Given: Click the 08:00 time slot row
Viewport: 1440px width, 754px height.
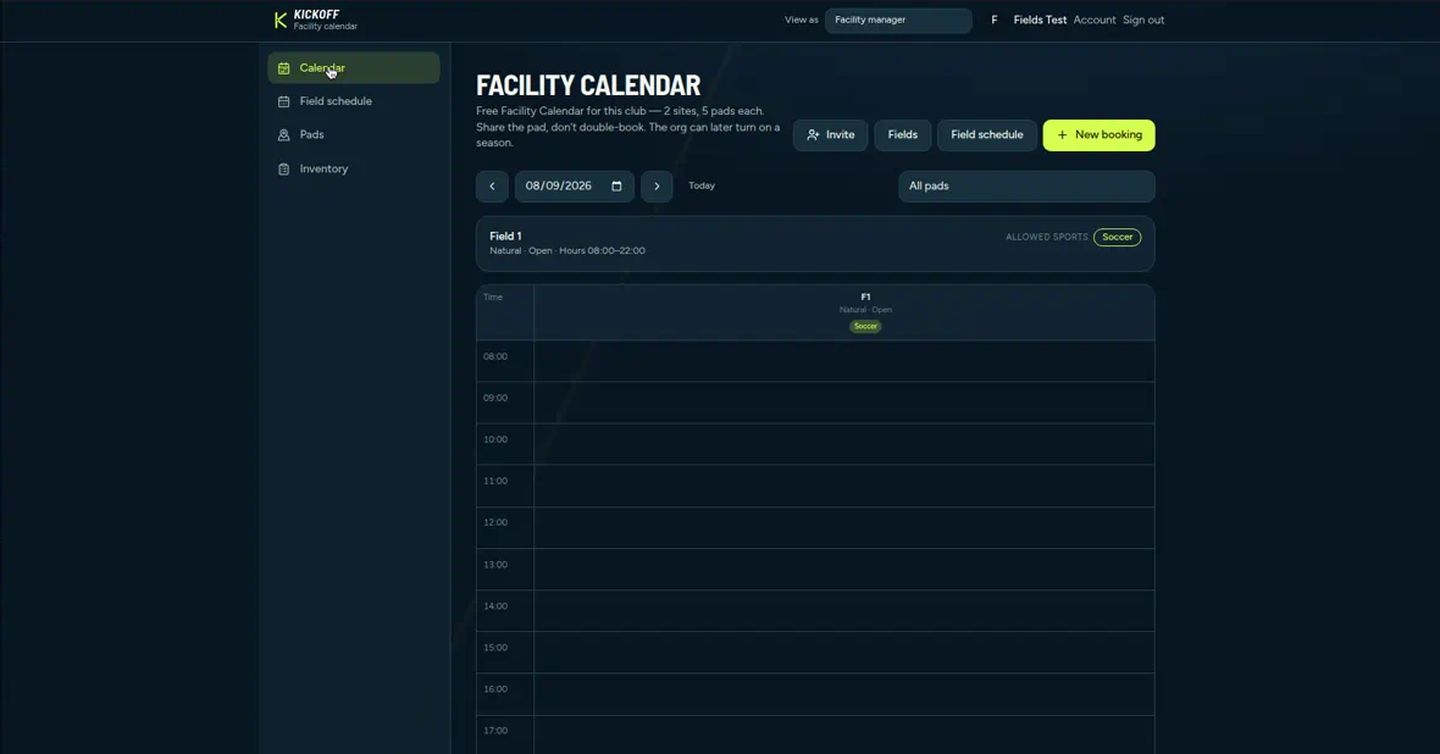Looking at the screenshot, I should click(815, 361).
